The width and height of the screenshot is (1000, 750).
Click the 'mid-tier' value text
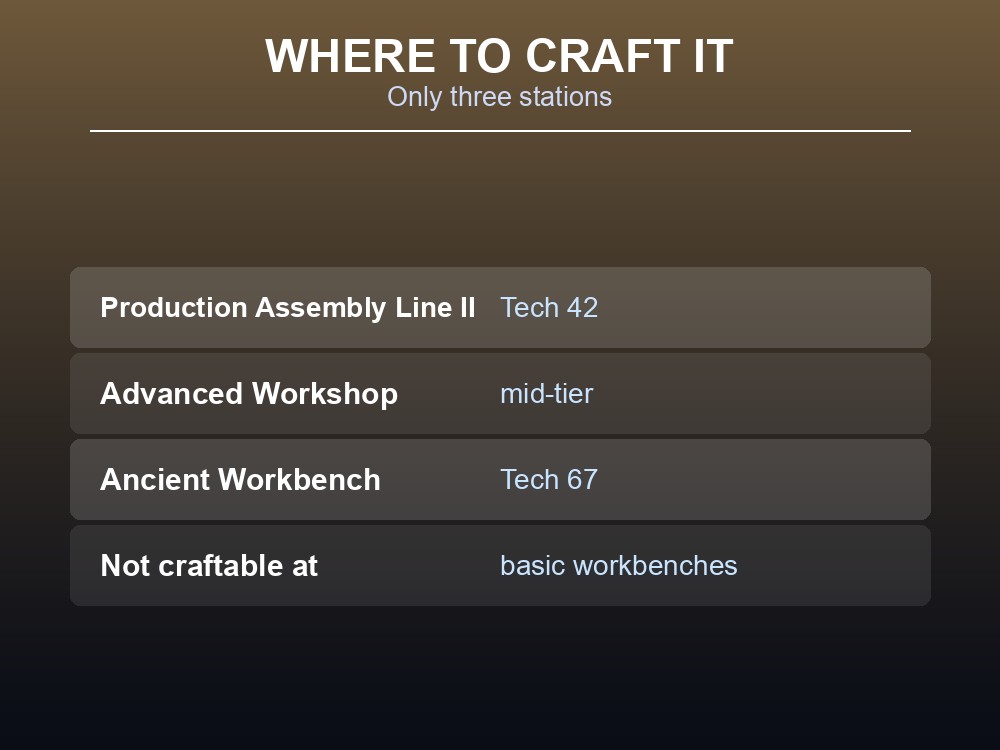pyautogui.click(x=547, y=393)
